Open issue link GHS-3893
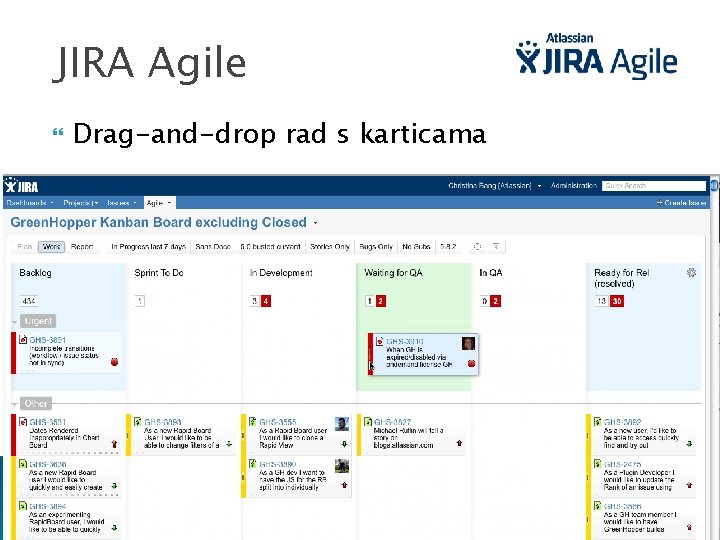Viewport: 720px width, 540px height. (163, 422)
